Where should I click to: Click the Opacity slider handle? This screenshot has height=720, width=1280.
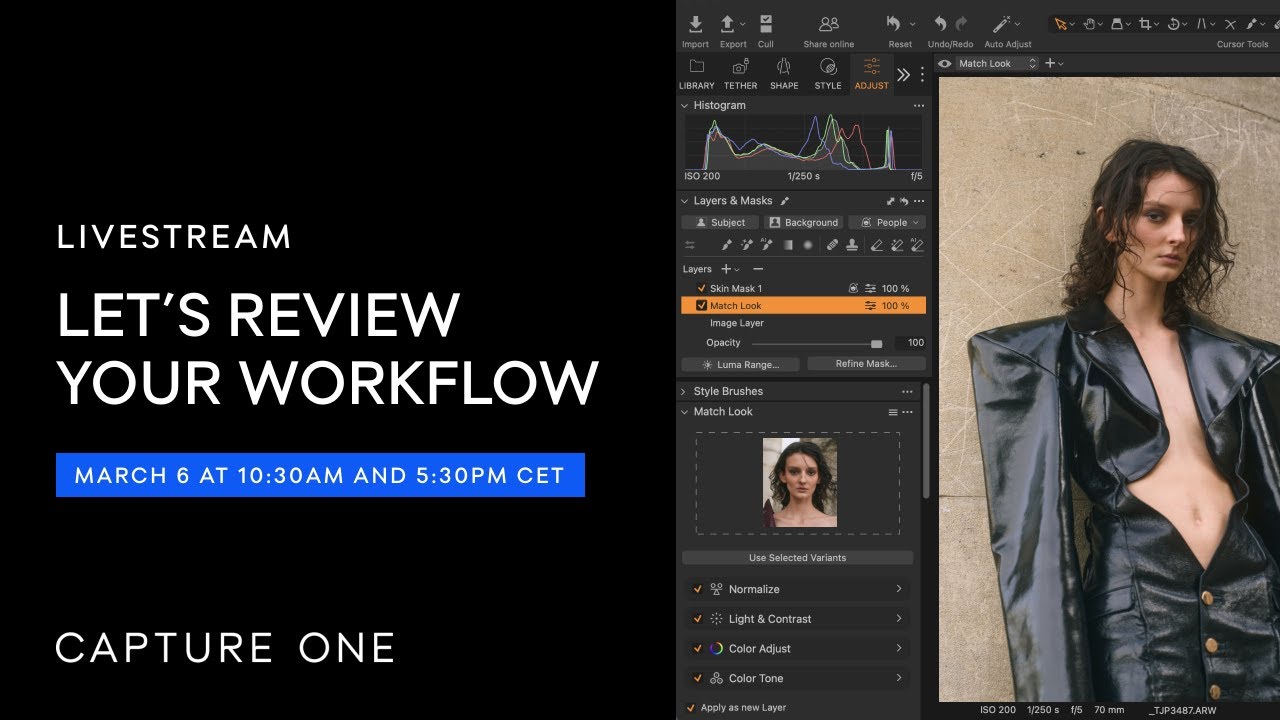pos(877,343)
